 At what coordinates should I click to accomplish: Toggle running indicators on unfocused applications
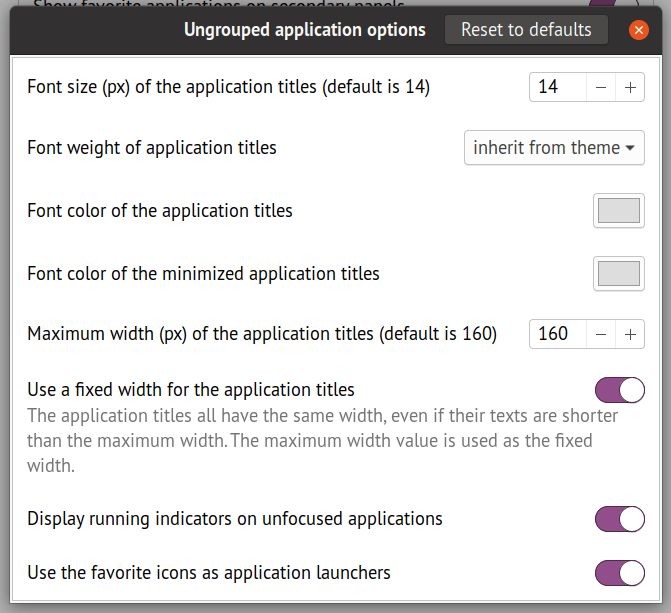click(620, 519)
